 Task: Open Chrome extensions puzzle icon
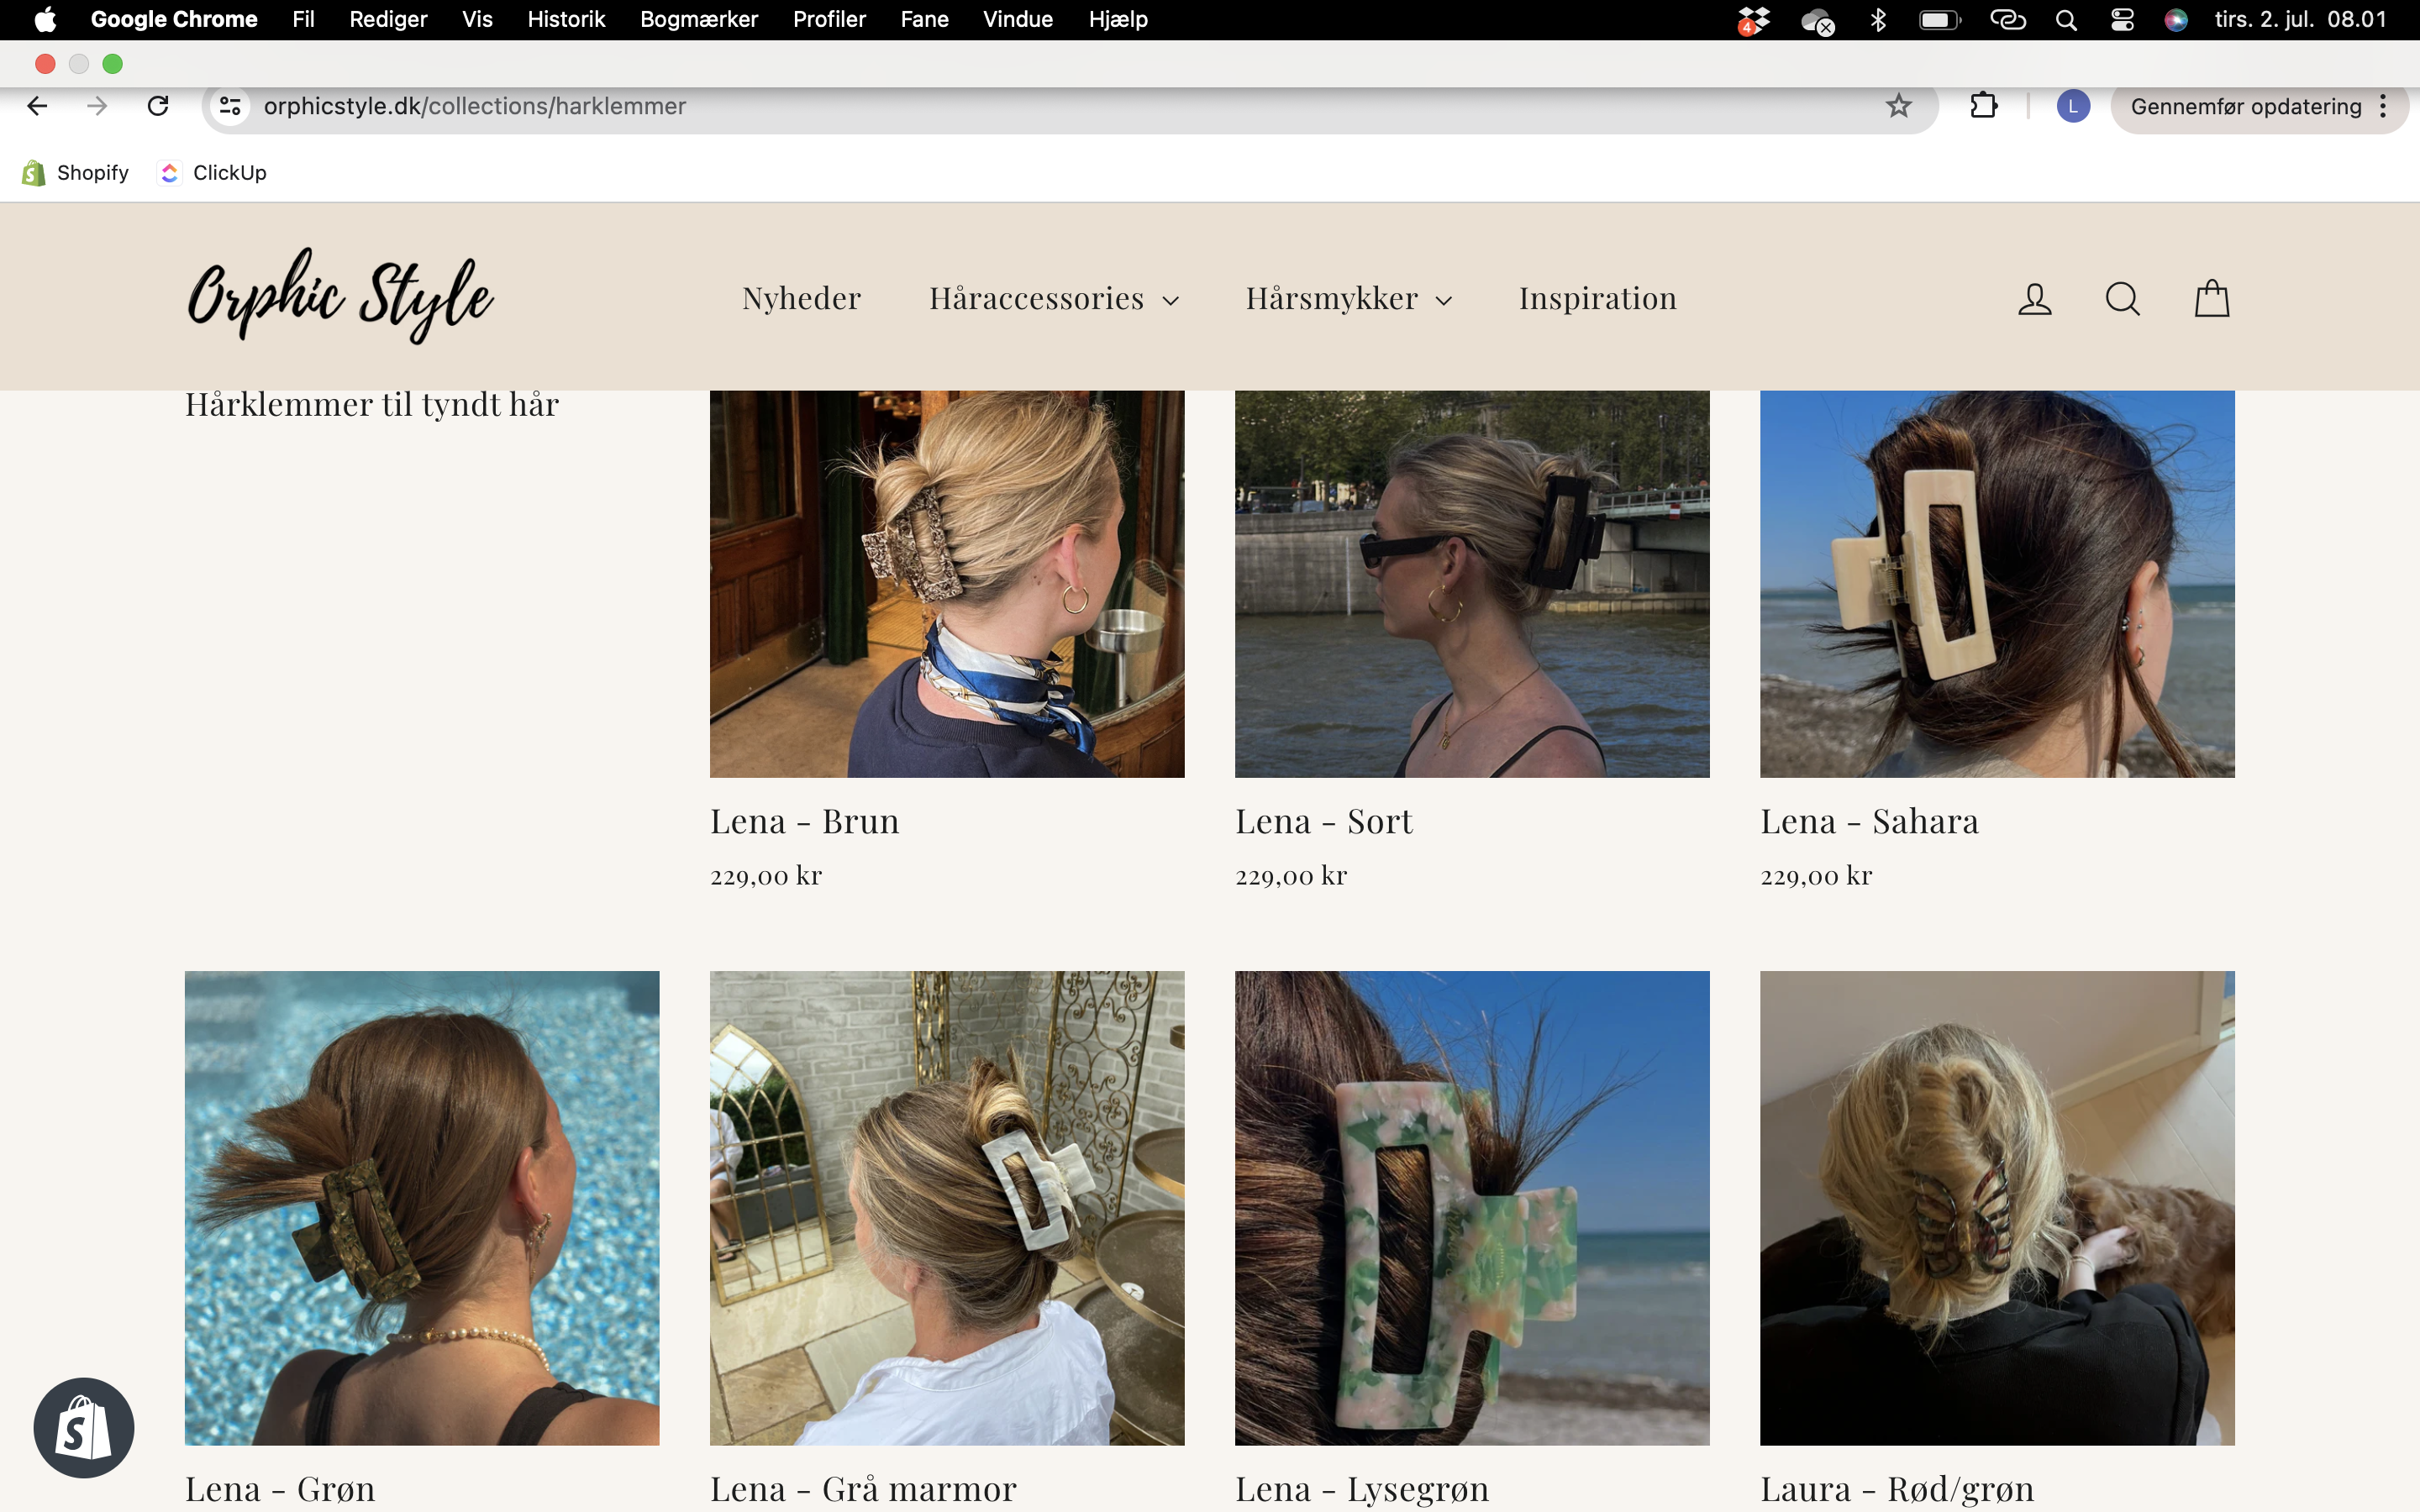click(x=1984, y=106)
